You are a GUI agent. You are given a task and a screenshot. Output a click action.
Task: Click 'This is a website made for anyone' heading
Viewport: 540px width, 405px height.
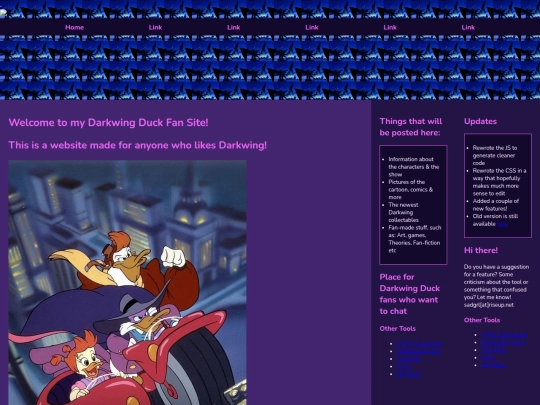click(x=138, y=145)
